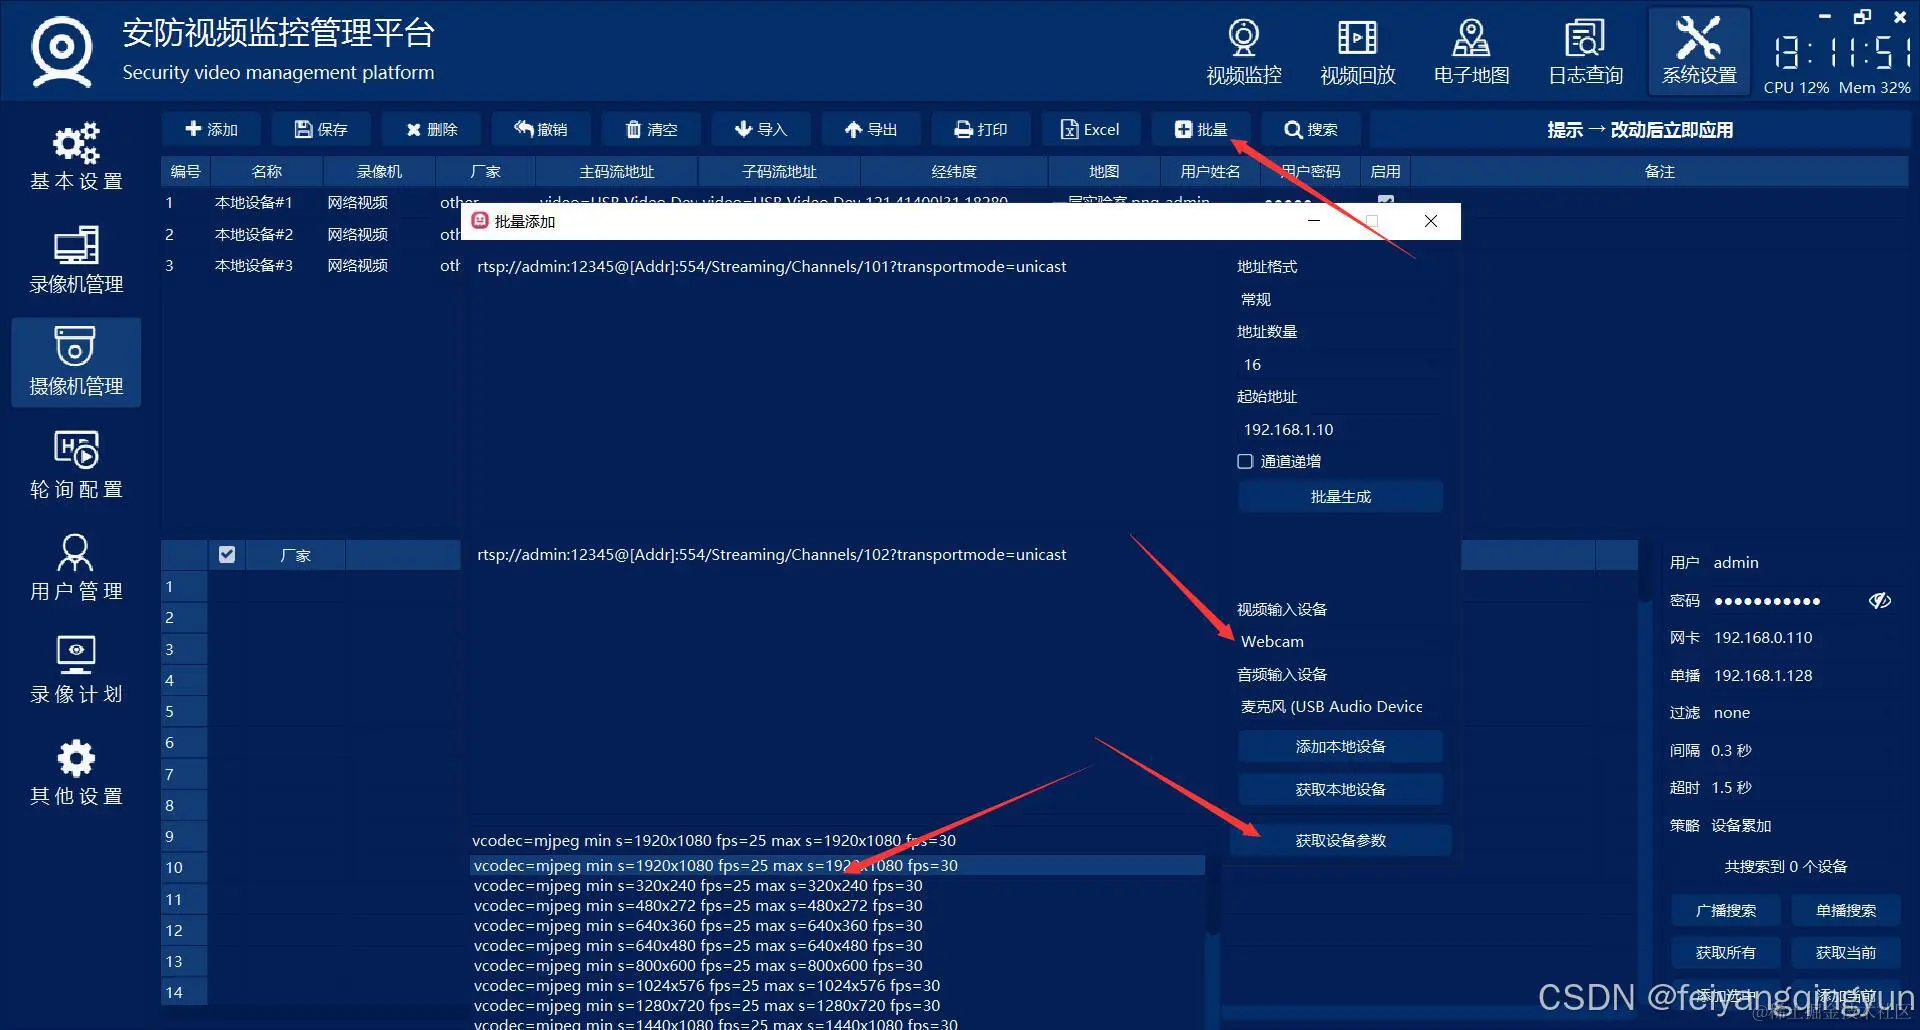
Task: Open the 视频监控 video monitoring module
Action: (x=1244, y=52)
